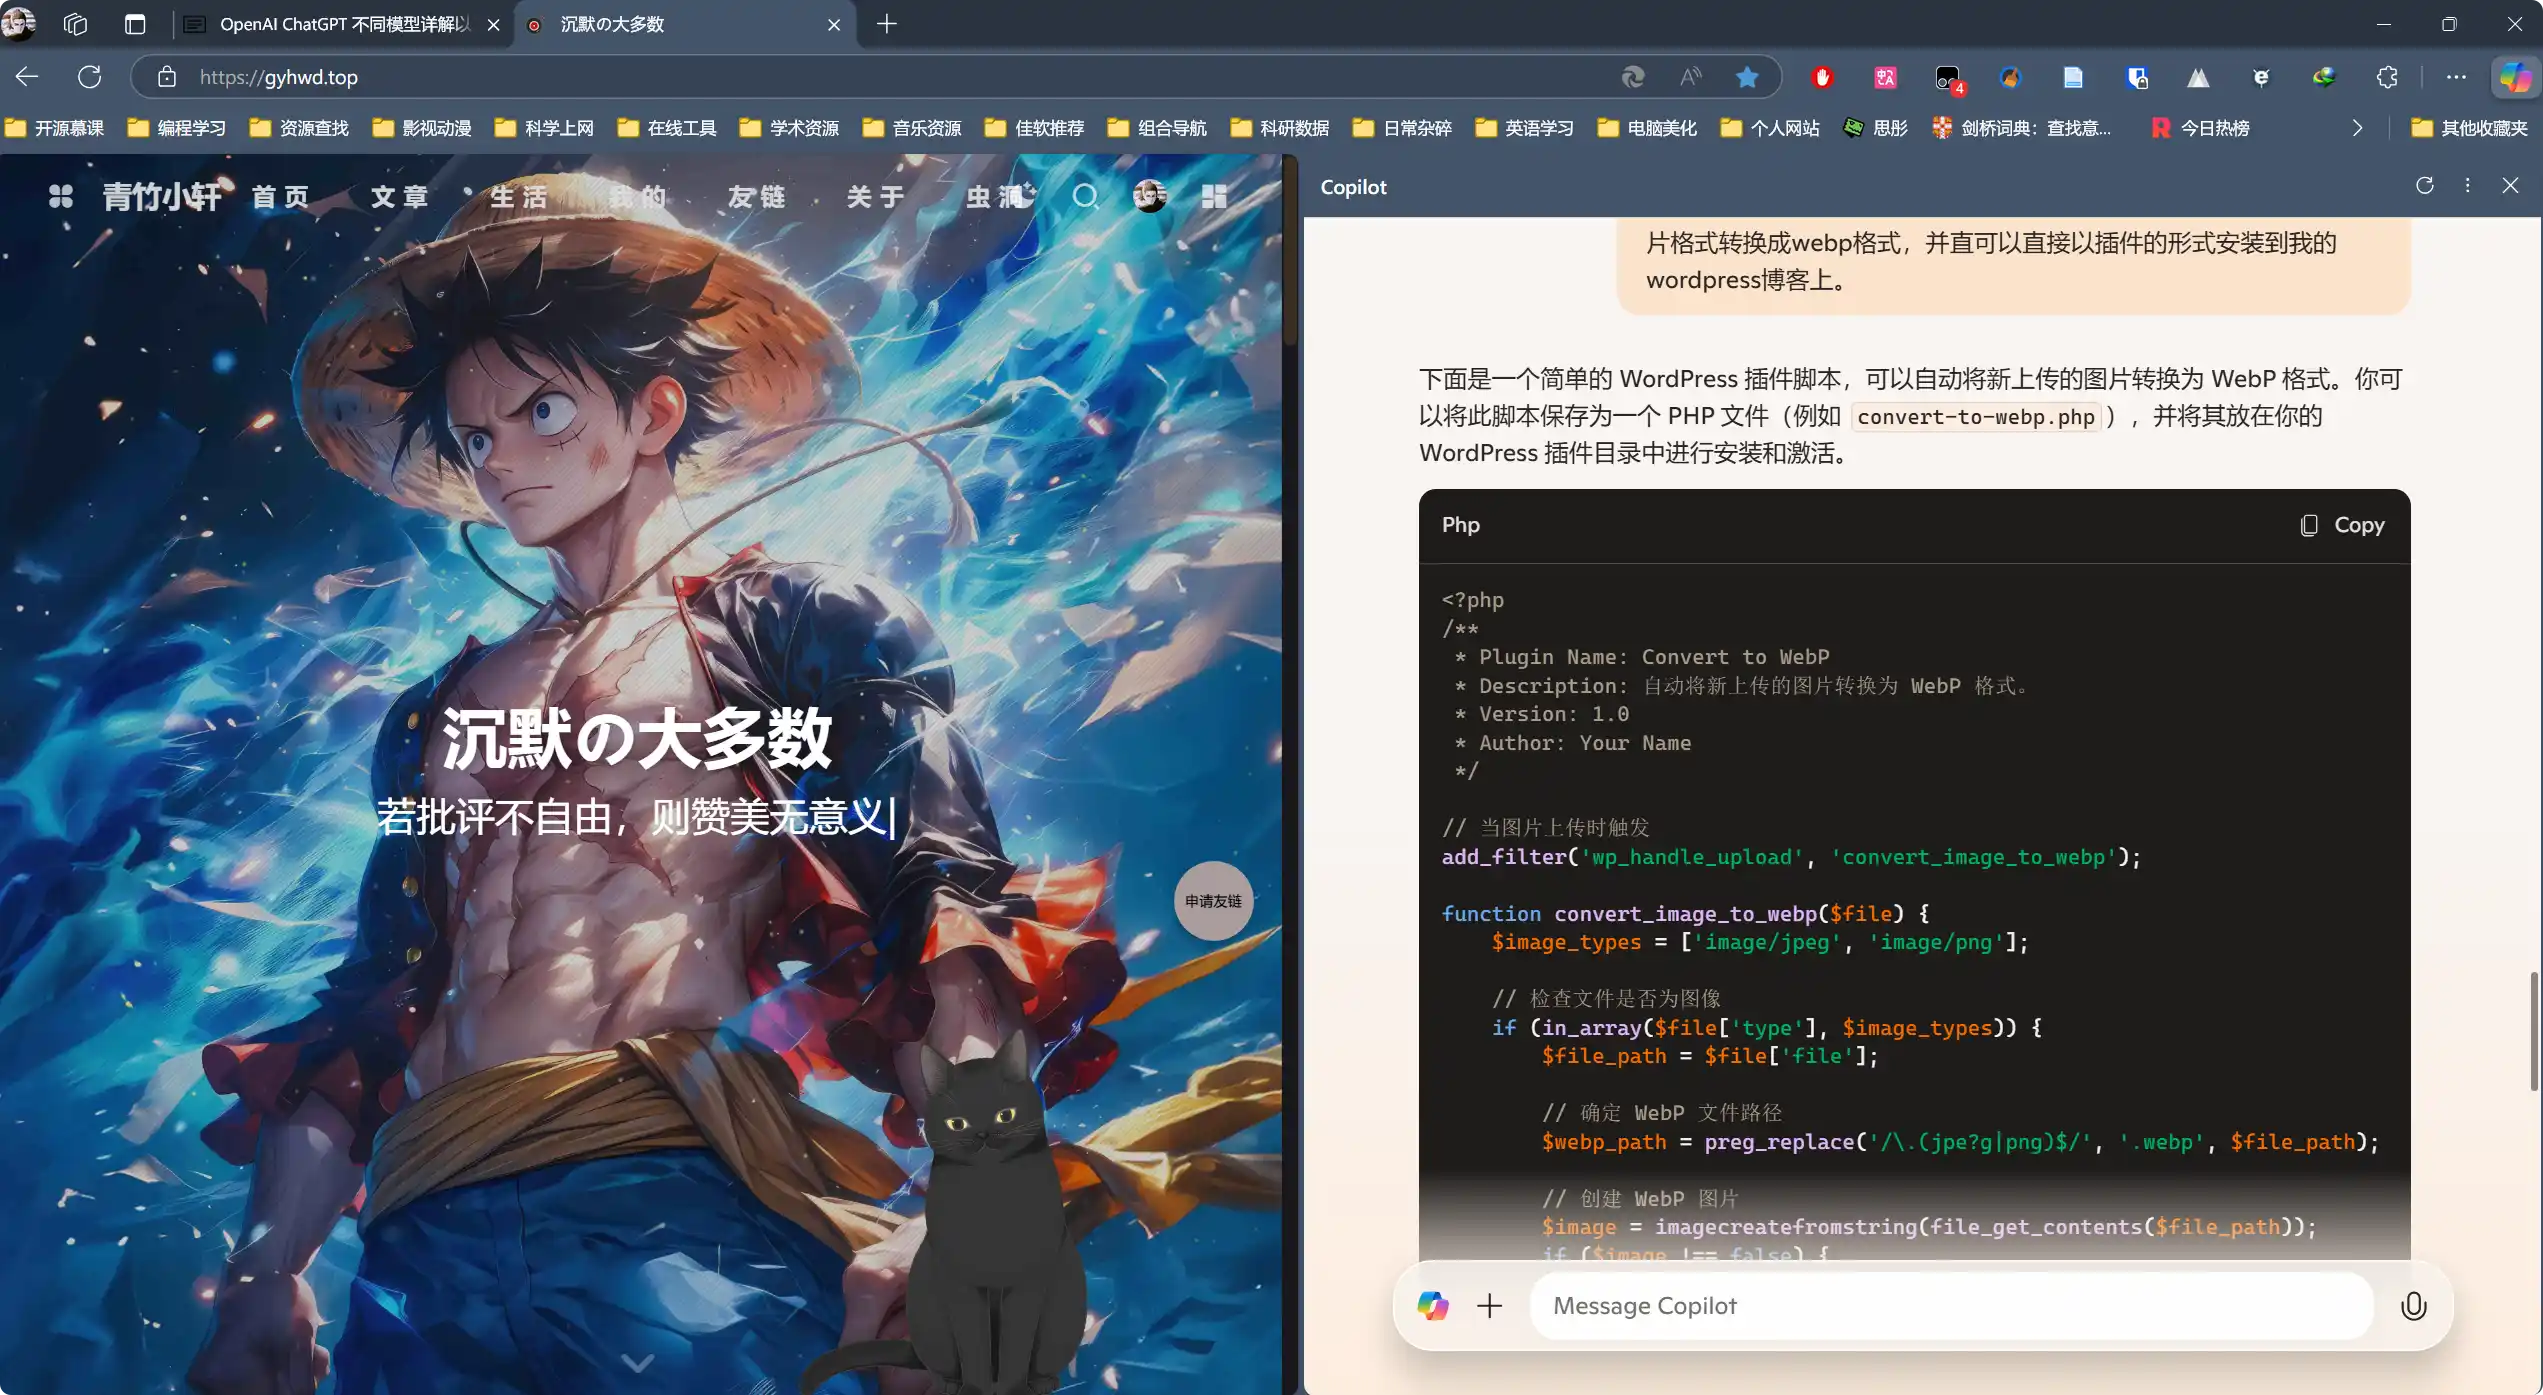Click the microphone voice input icon
This screenshot has width=2543, height=1395.
(2413, 1305)
